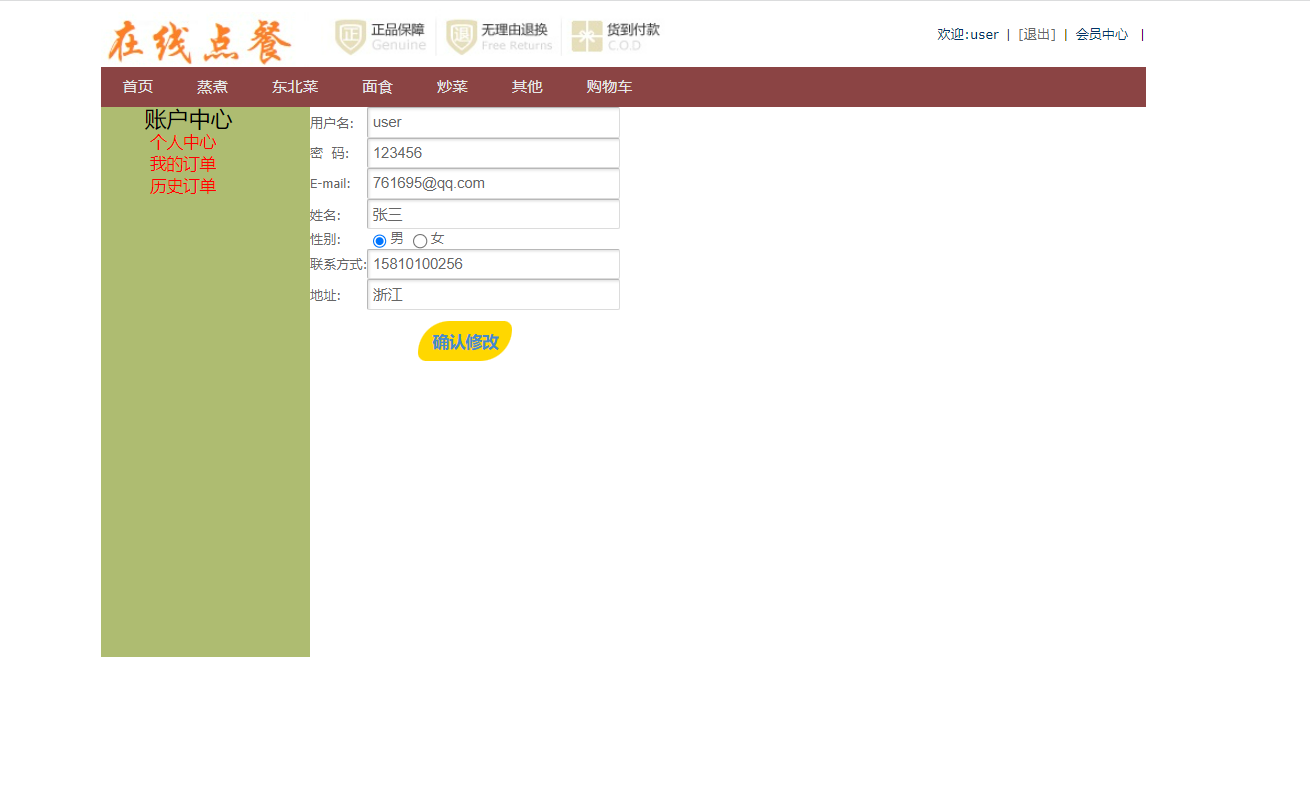Click the 无理由退换 Free Returns badge
Screen dimensions: 1310x796
click(499, 36)
